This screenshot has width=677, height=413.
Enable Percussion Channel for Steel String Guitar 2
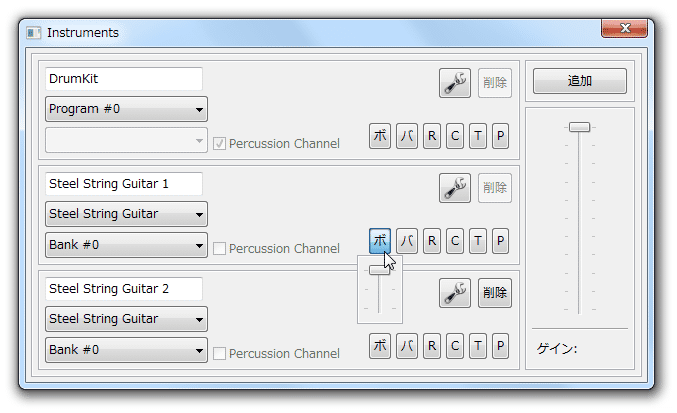click(219, 353)
